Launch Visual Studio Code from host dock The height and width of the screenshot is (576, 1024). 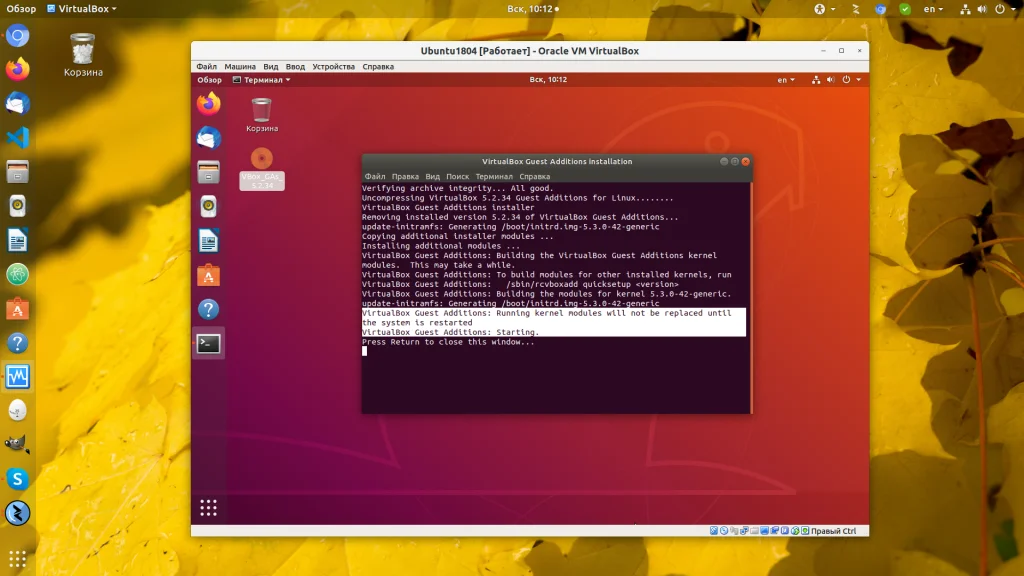[18, 138]
